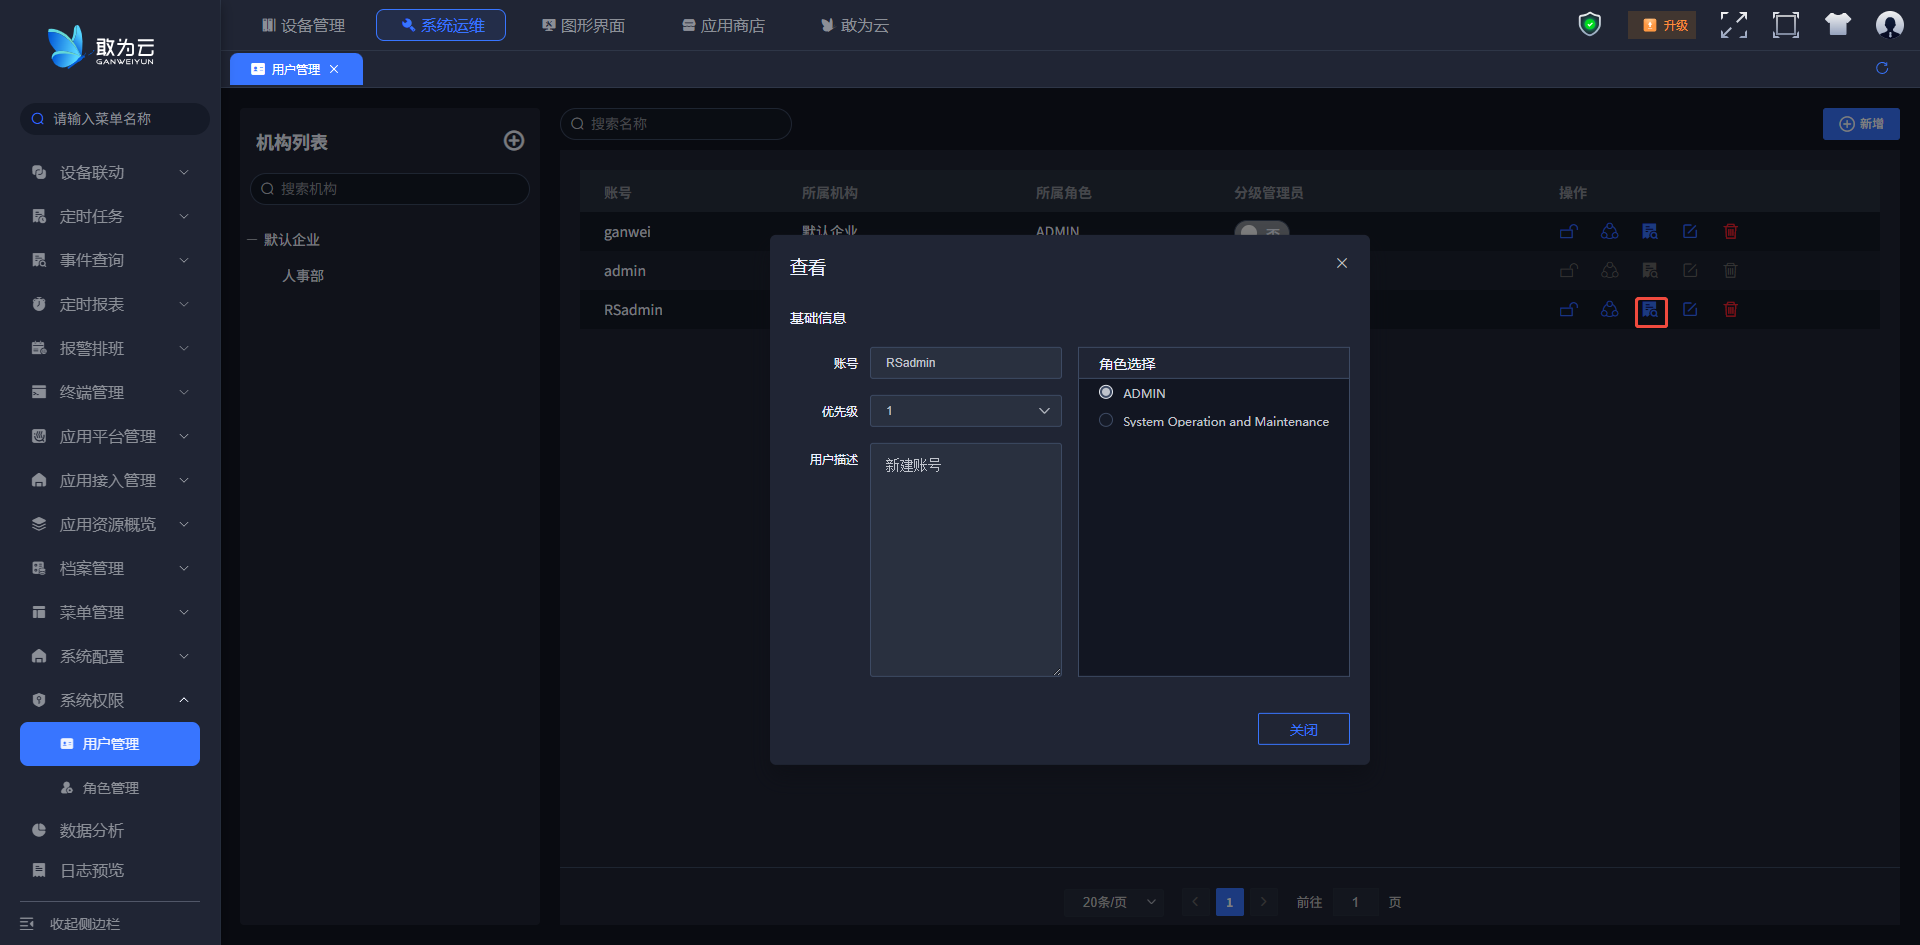The image size is (1920, 945).
Task: Click the 用户描述 text area
Action: click(x=965, y=559)
